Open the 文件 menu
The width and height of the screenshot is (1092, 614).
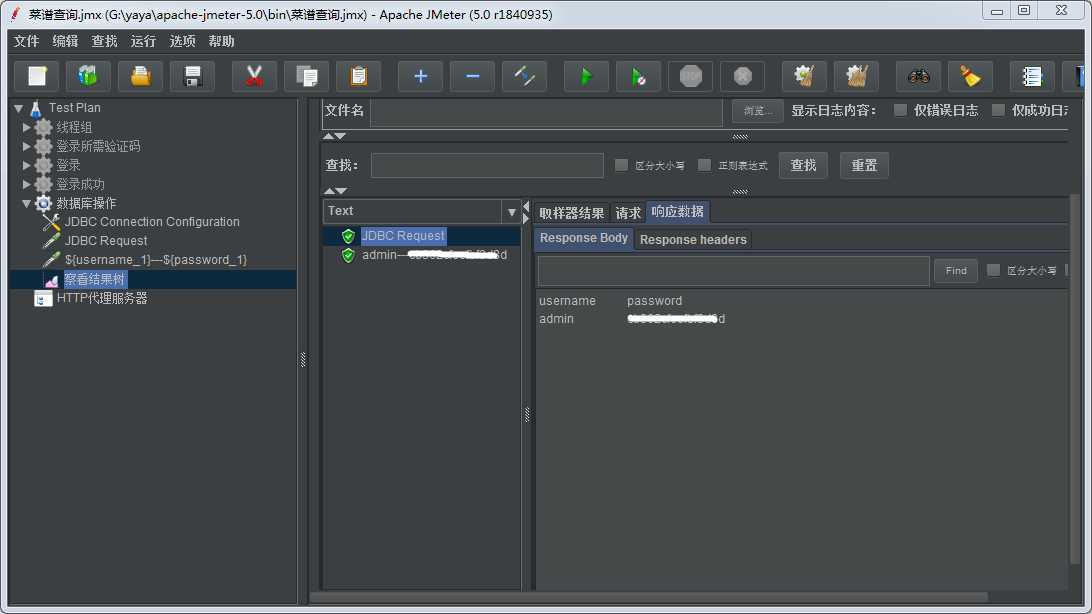tap(26, 41)
